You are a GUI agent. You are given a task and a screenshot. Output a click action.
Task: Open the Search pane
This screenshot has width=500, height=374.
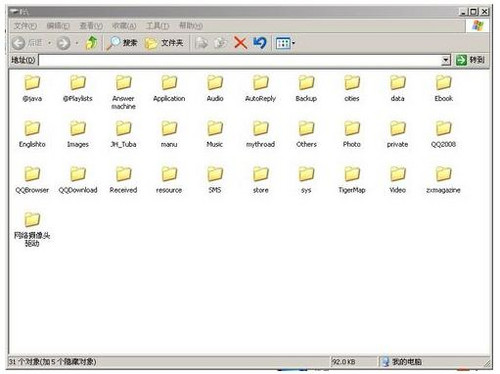click(x=122, y=43)
